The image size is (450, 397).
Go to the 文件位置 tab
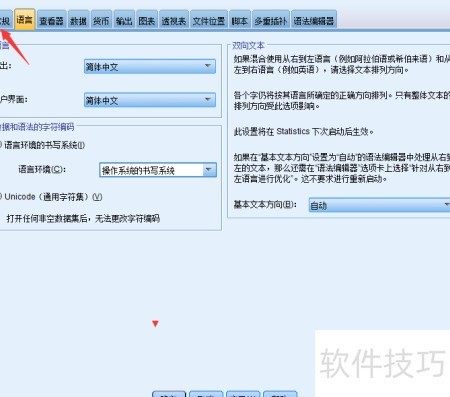click(x=209, y=21)
